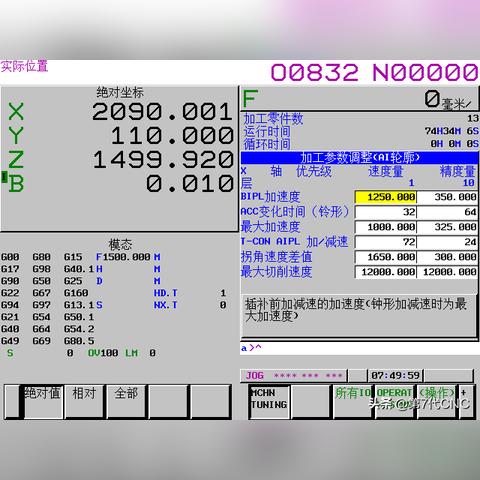Click the empty softkey after 全部
The width and height of the screenshot is (480, 480).
[x=168, y=402]
